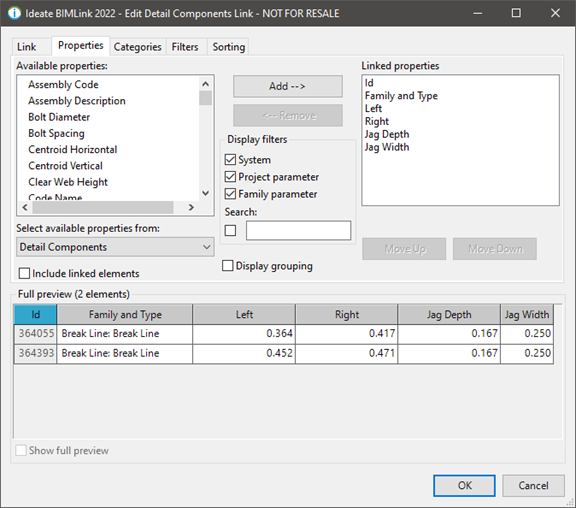Screen dimensions: 576x508
Task: Select Right in linked properties list
Action: pos(377,122)
